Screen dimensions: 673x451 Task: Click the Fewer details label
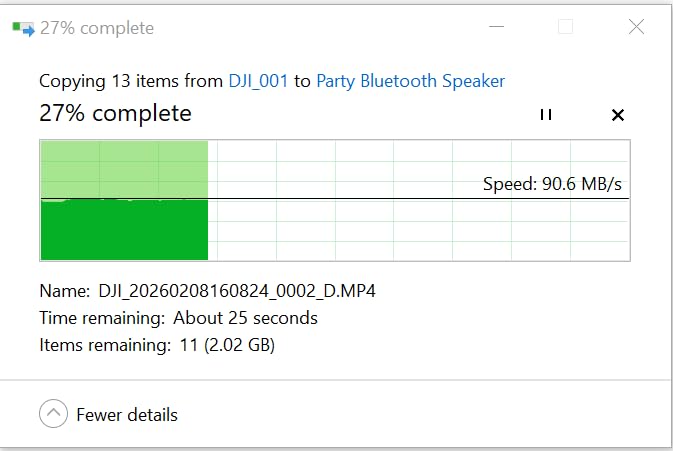click(127, 414)
